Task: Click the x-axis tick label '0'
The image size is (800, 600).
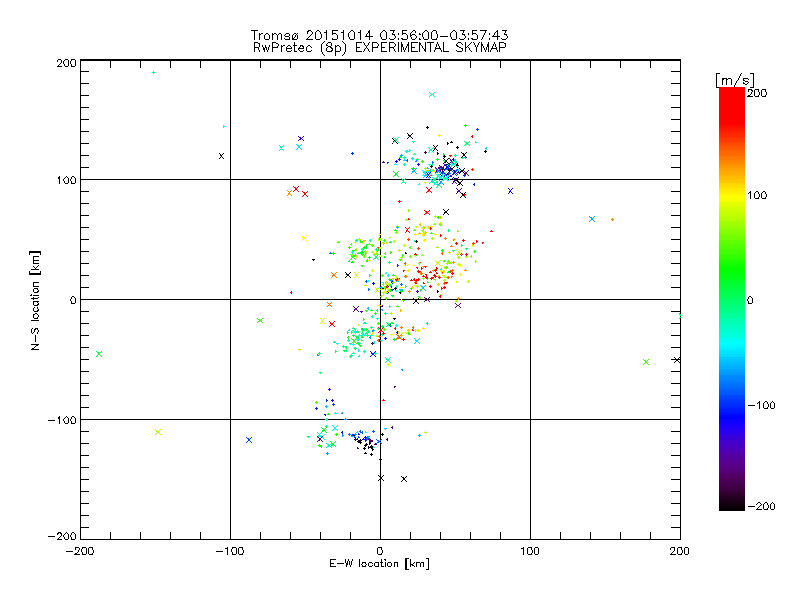Action: pyautogui.click(x=380, y=551)
